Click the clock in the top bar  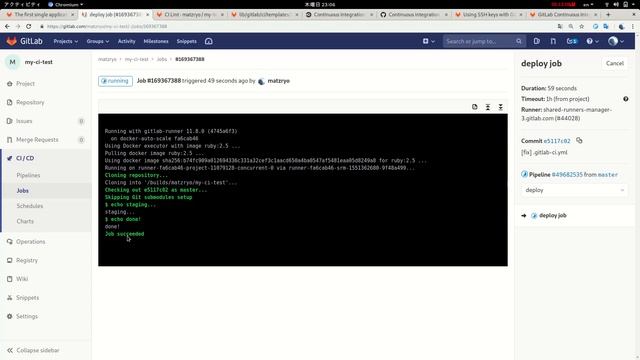(x=320, y=4)
